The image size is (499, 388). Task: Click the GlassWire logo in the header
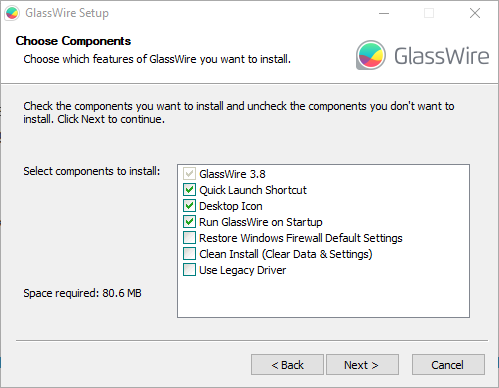pos(422,55)
